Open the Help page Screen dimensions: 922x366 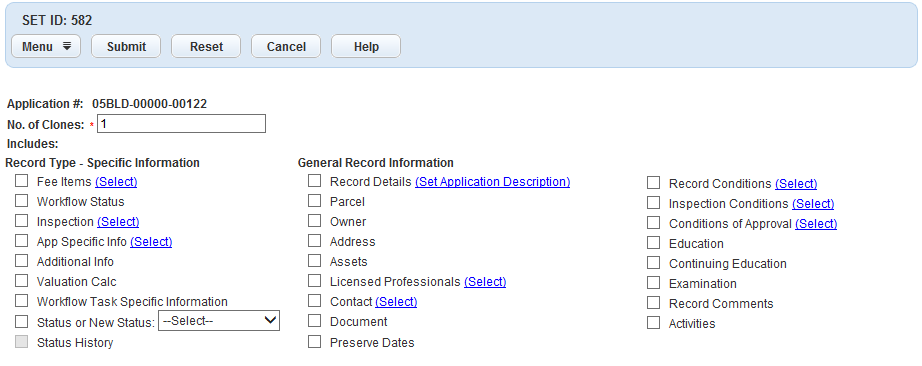click(366, 46)
